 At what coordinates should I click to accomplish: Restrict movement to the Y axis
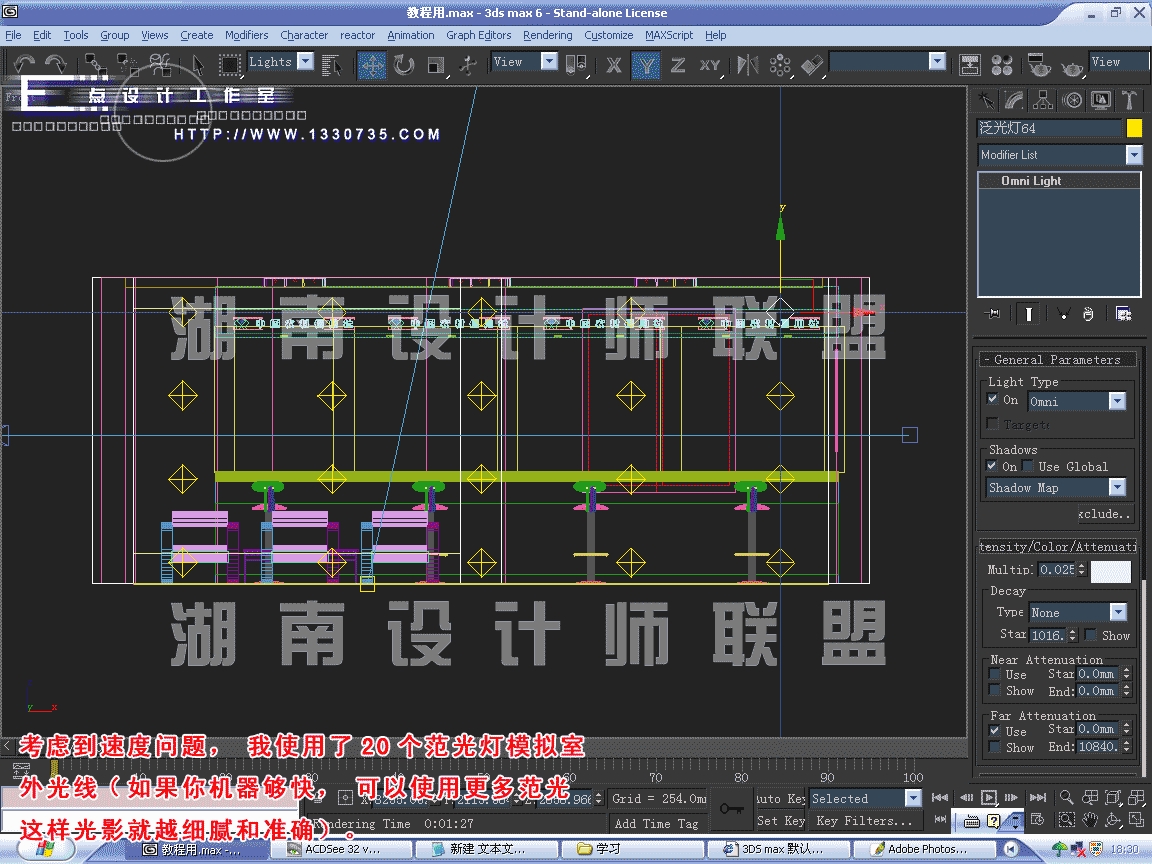tap(646, 65)
